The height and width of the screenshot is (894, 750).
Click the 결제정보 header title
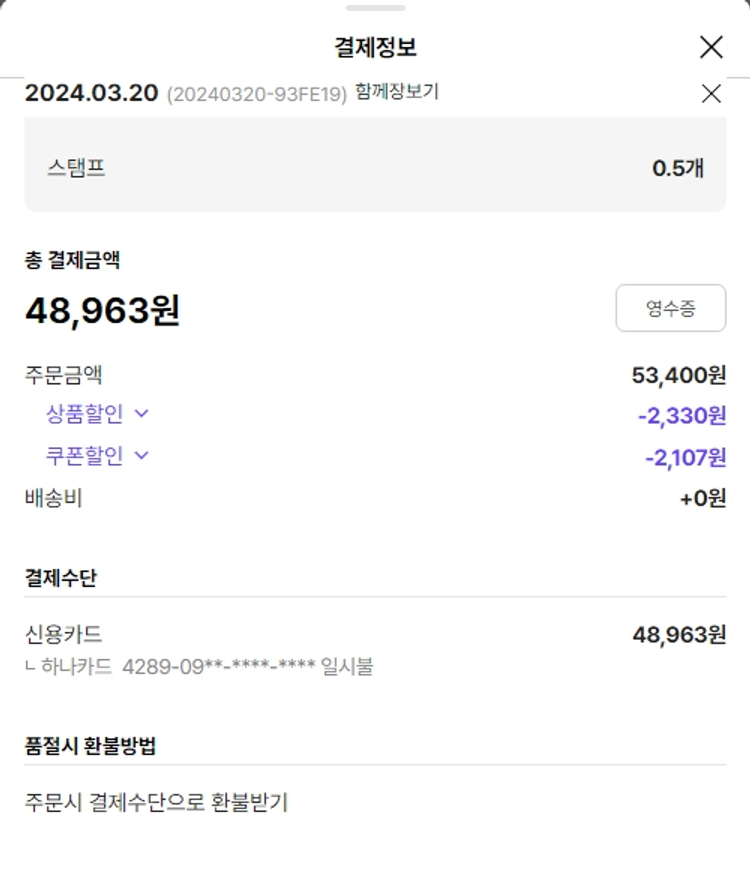pyautogui.click(x=375, y=47)
